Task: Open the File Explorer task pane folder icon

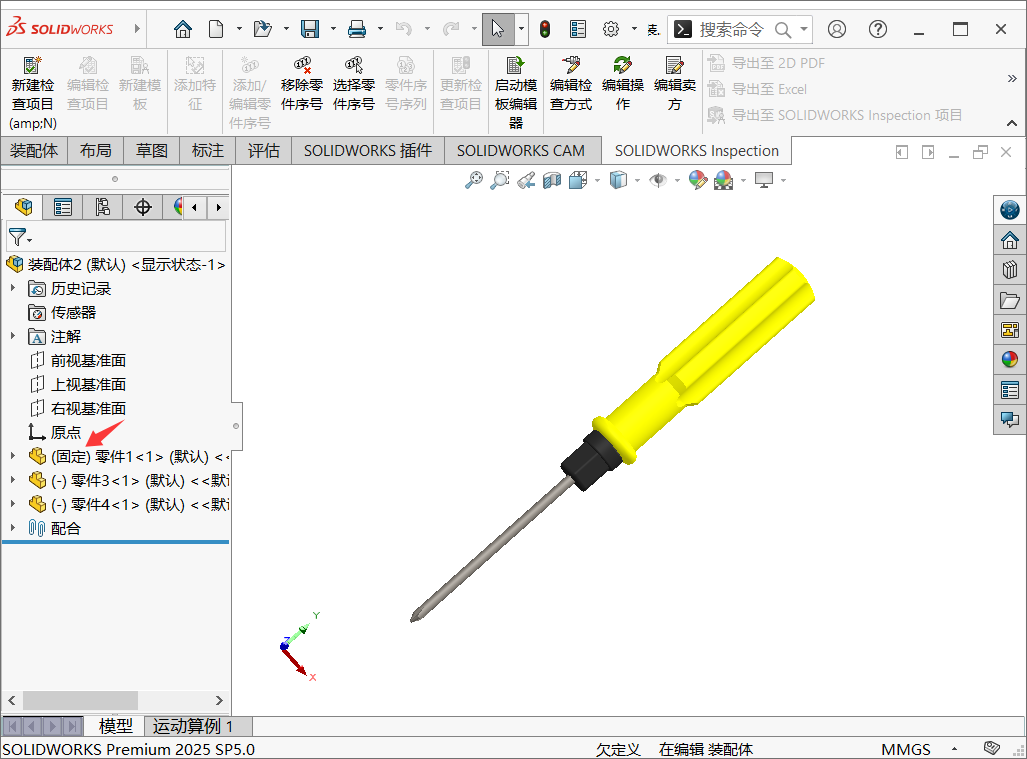Action: point(1009,300)
